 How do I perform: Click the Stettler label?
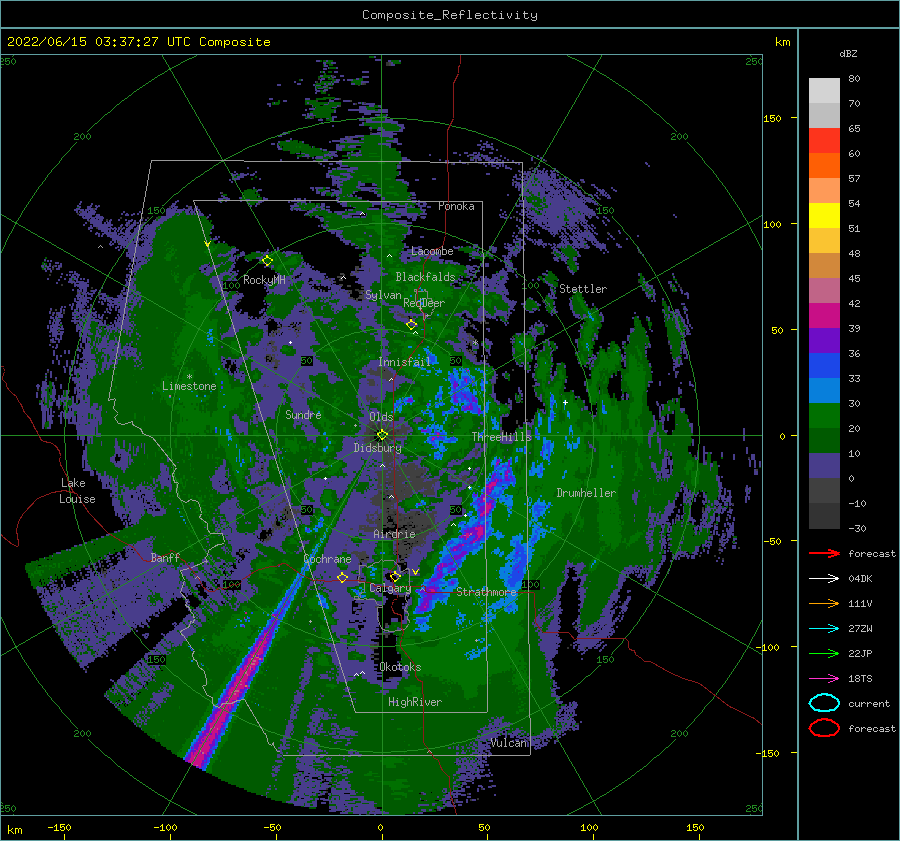pyautogui.click(x=583, y=289)
